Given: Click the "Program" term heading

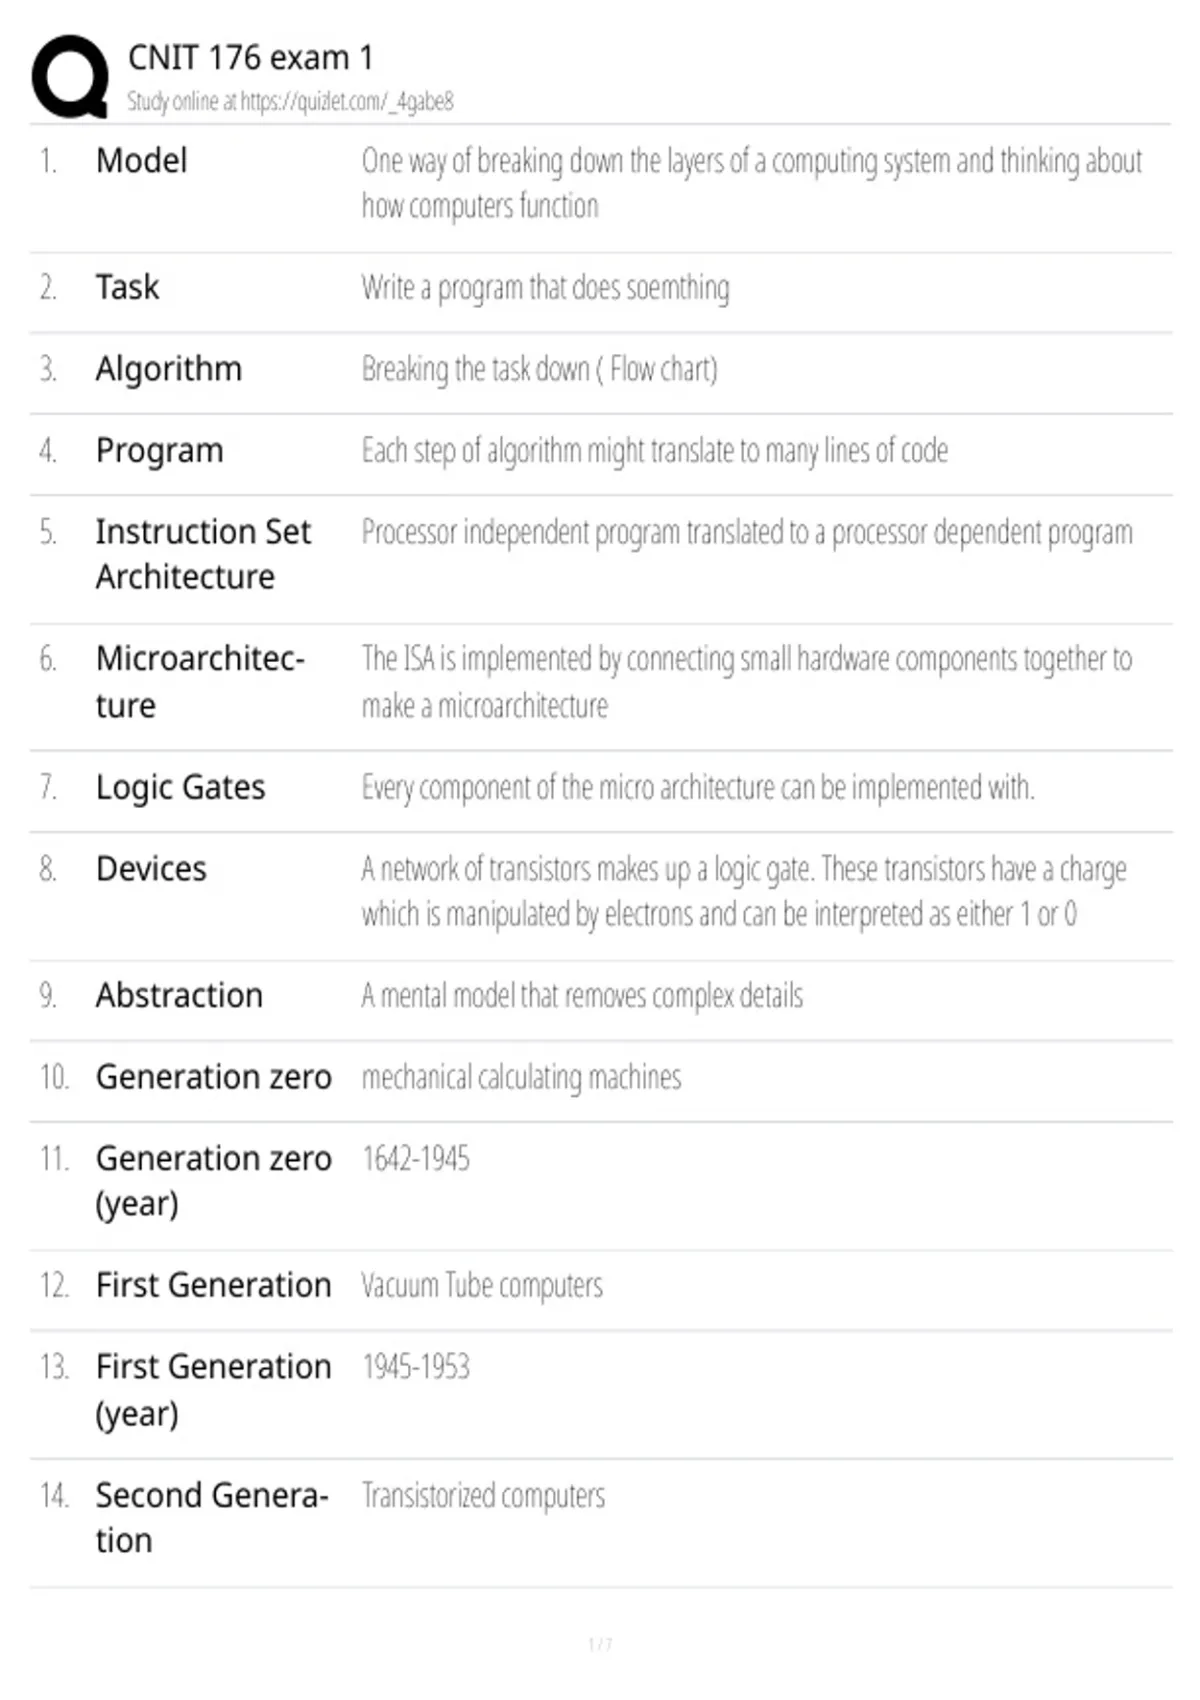Looking at the screenshot, I should 159,451.
